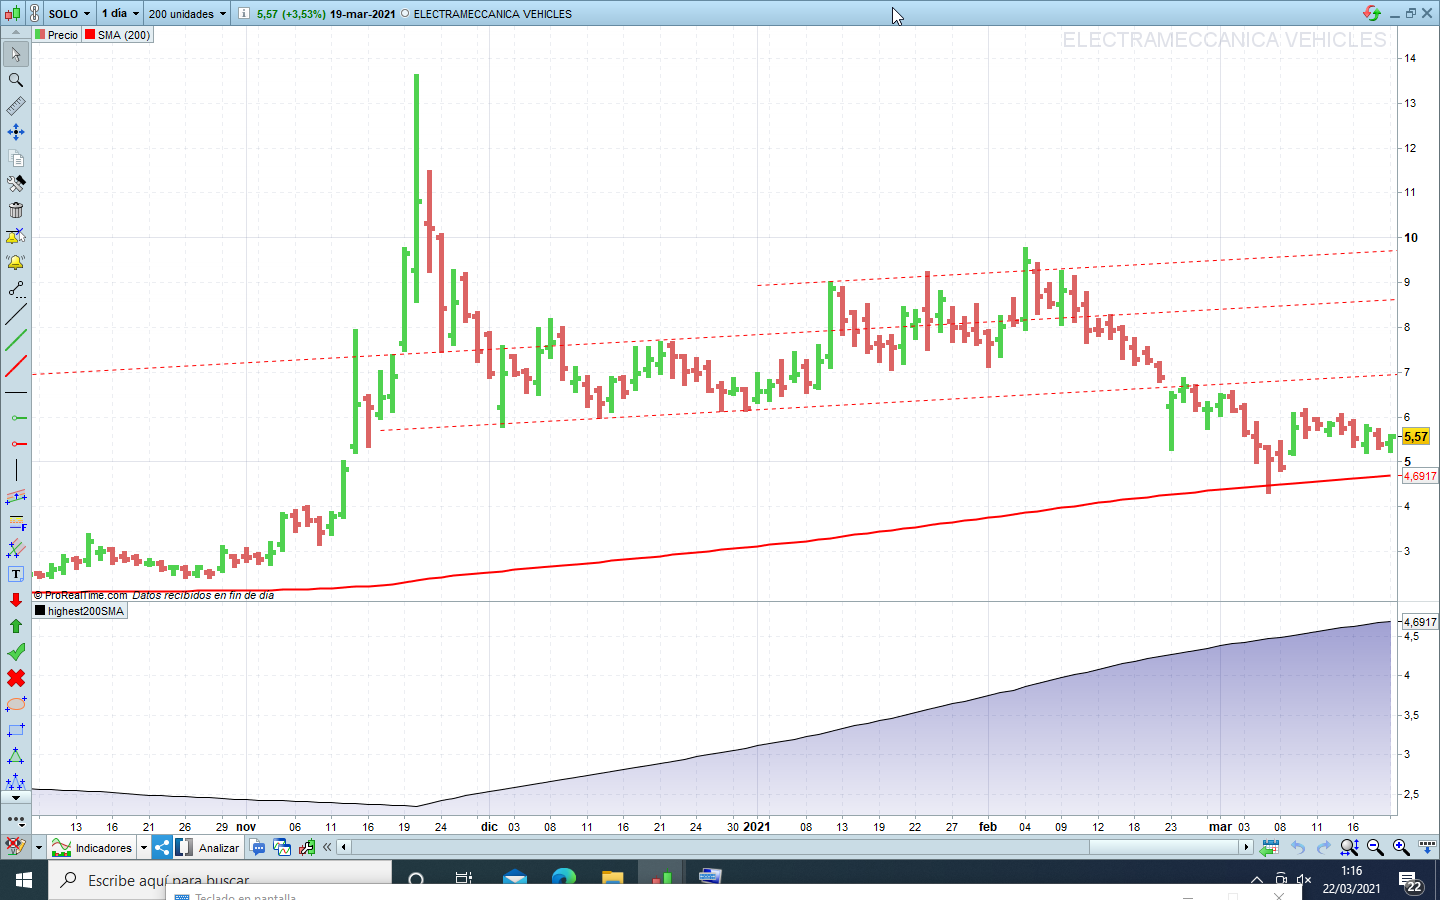Click the copy objects icon
Screen dimensions: 1440x900
[16, 158]
